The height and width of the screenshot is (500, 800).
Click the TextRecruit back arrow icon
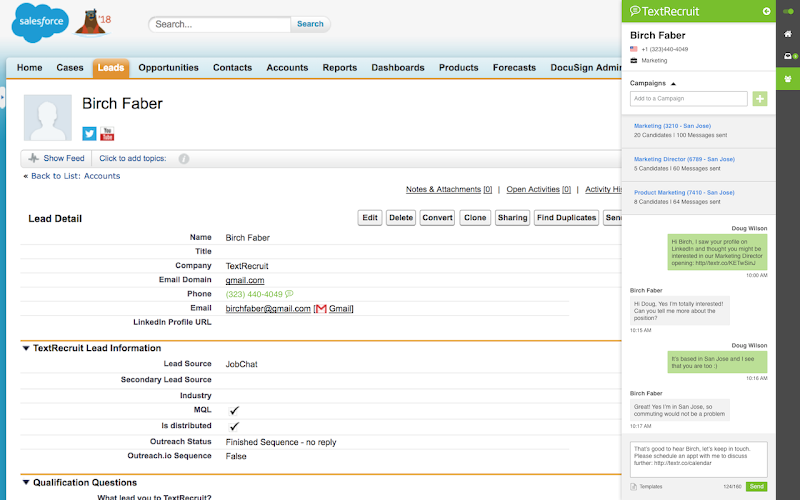point(766,11)
